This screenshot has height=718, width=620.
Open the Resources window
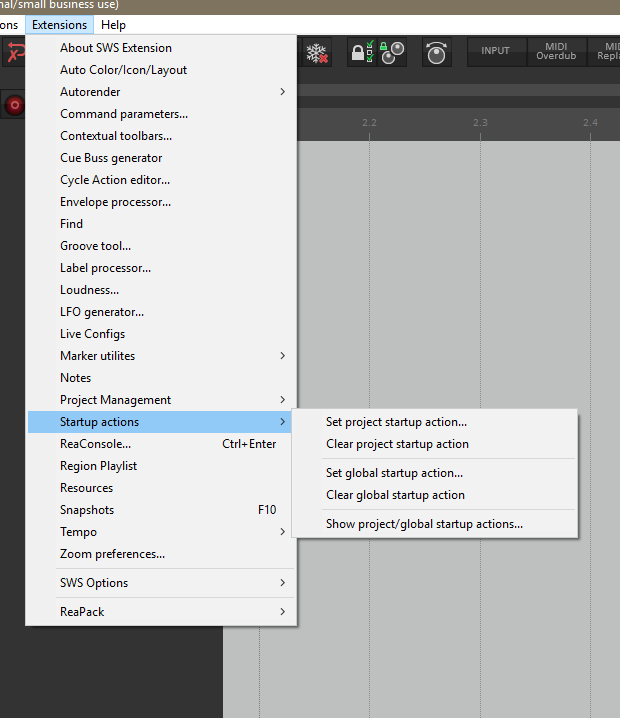(161, 488)
